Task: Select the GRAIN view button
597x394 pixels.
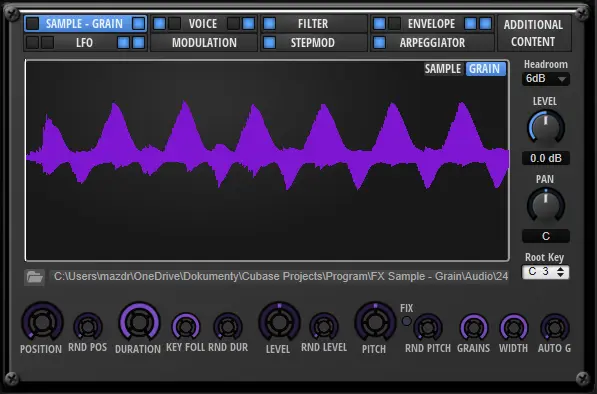Action: [x=485, y=69]
